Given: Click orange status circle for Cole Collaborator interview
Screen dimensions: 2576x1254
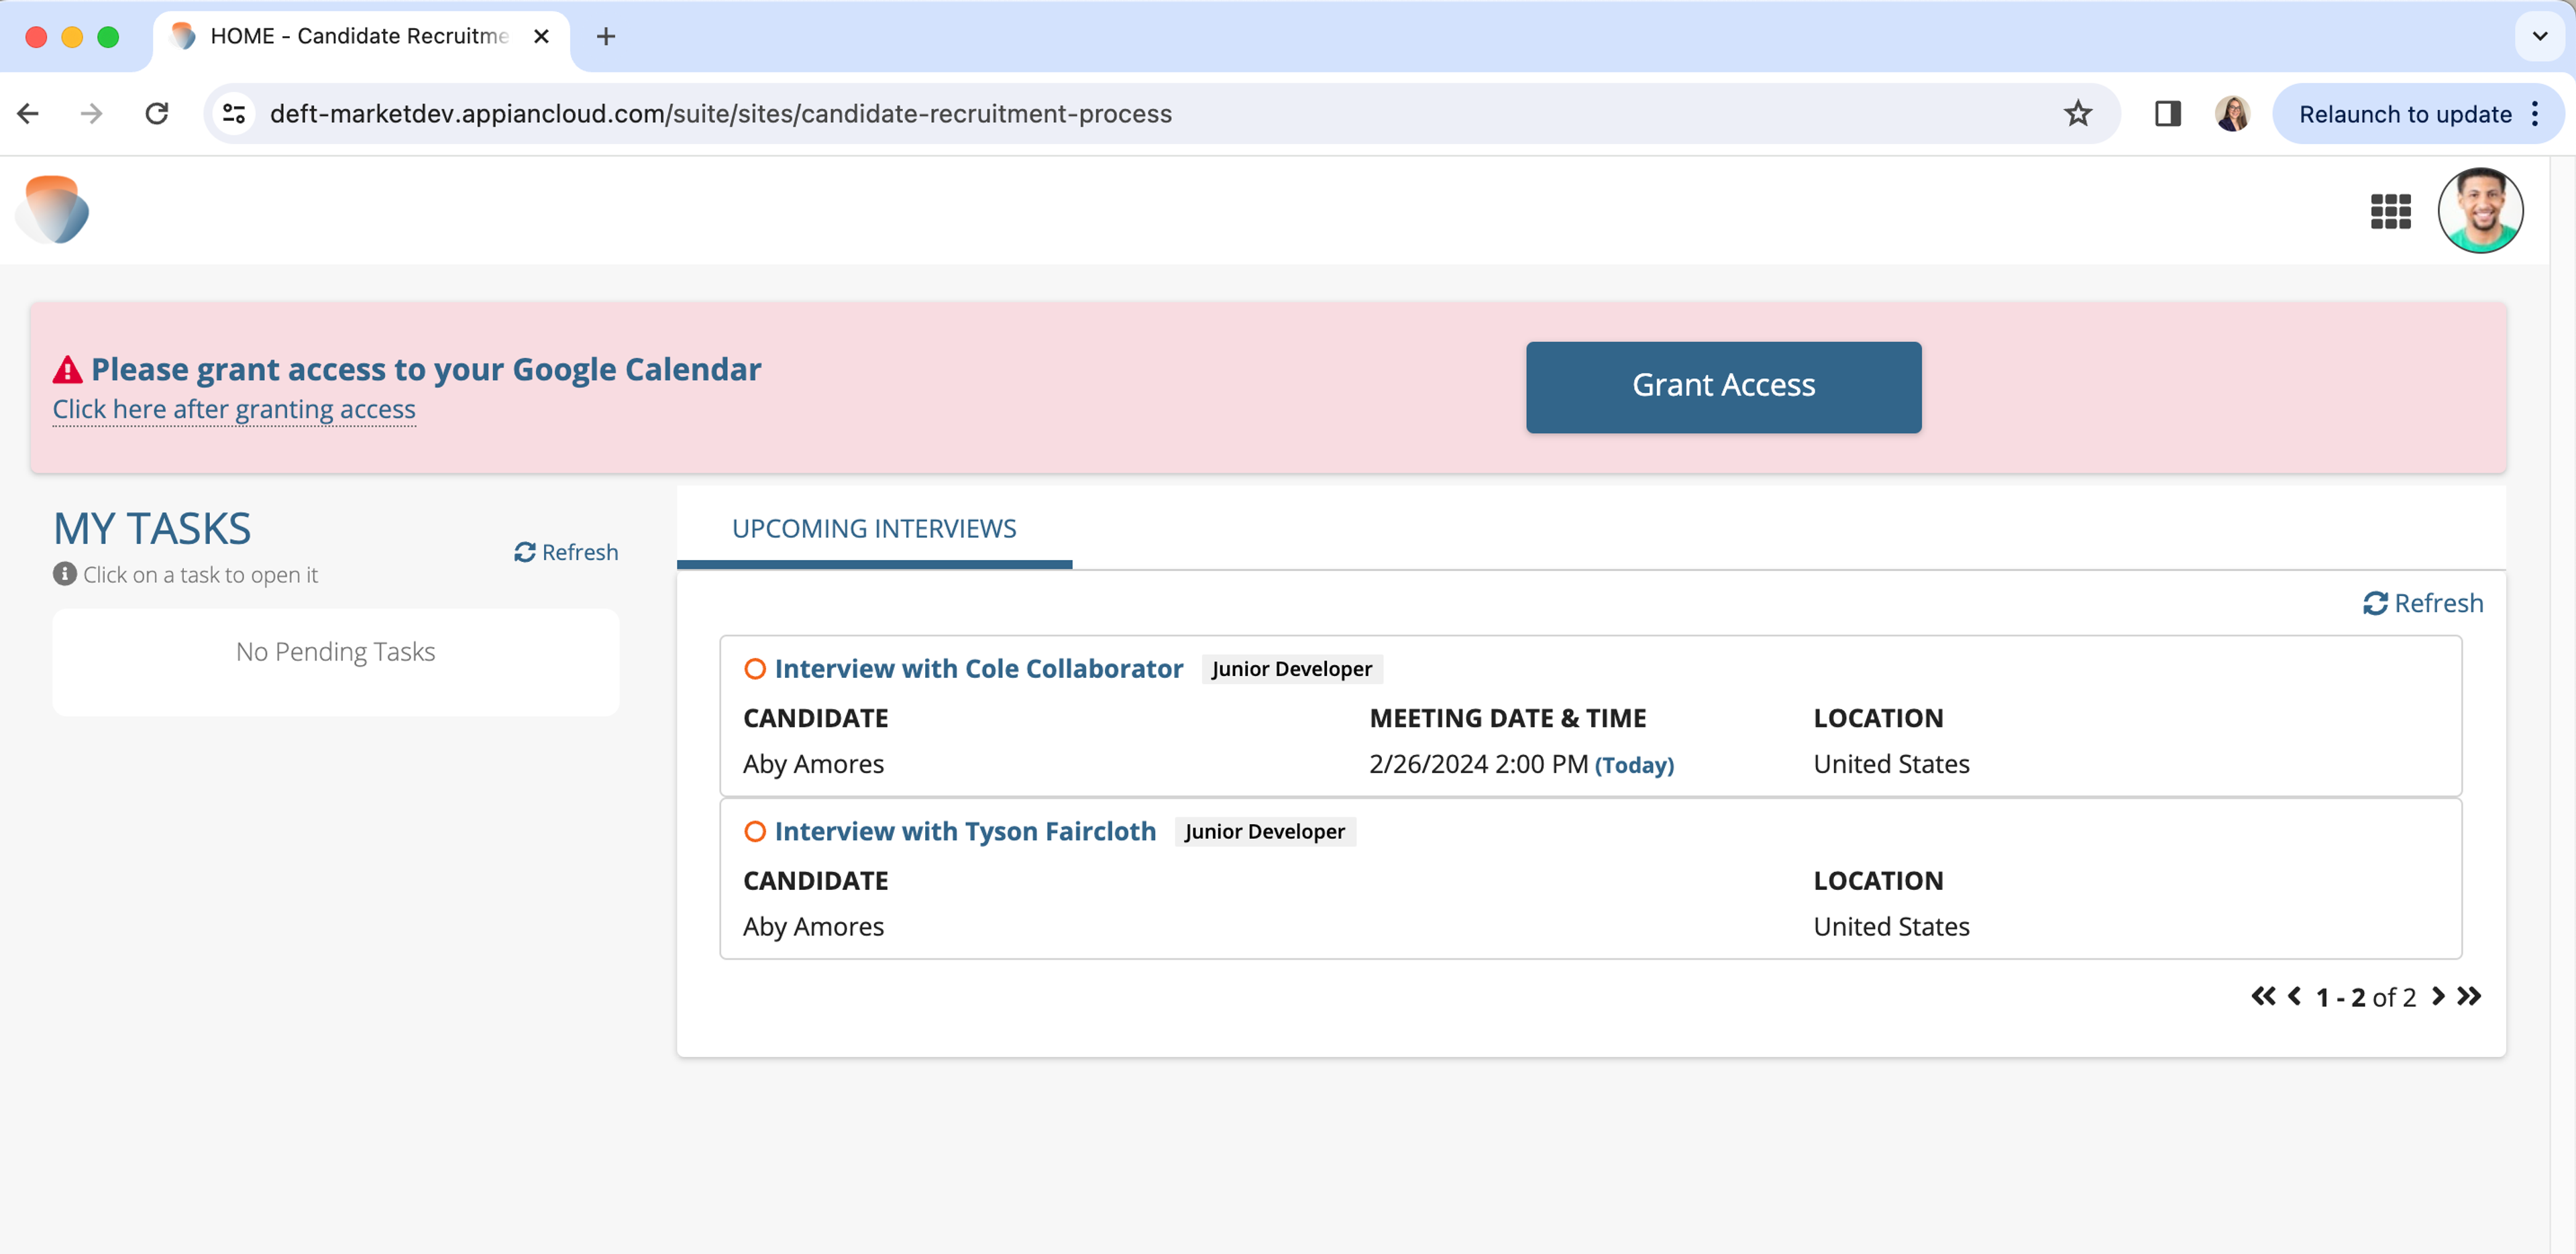Looking at the screenshot, I should click(755, 668).
